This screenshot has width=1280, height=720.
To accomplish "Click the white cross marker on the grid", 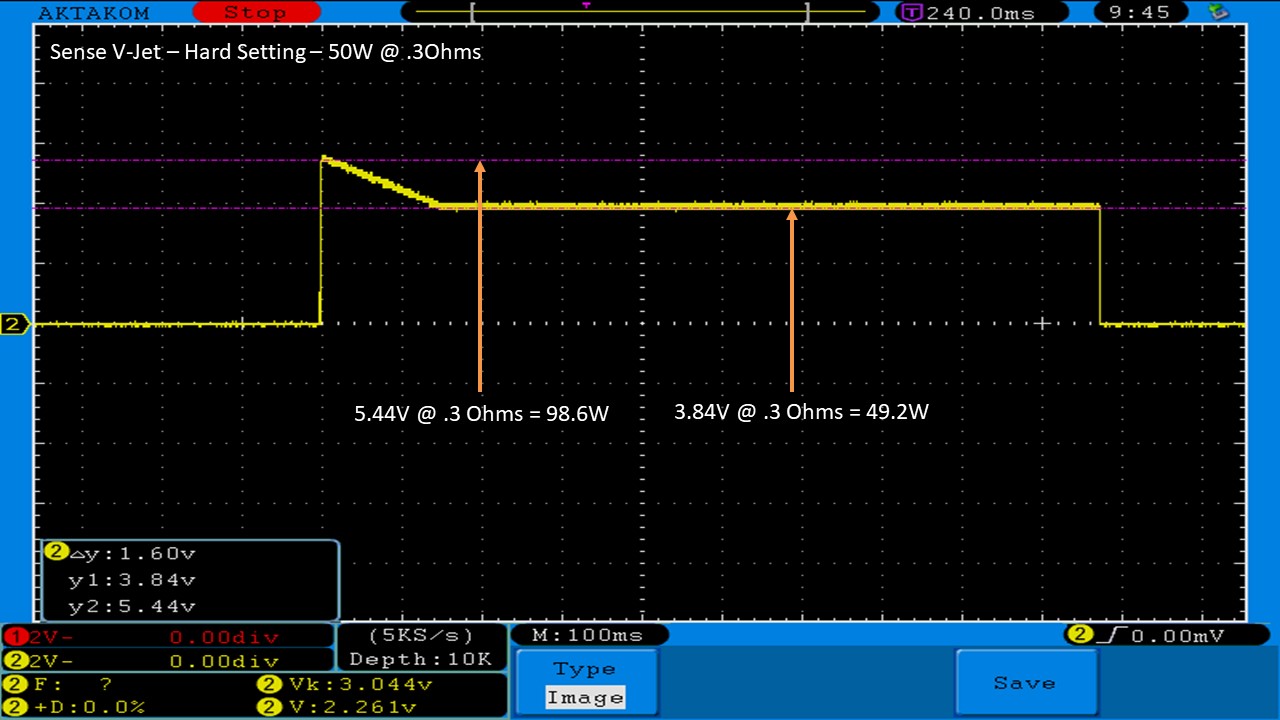I will pos(1043,323).
